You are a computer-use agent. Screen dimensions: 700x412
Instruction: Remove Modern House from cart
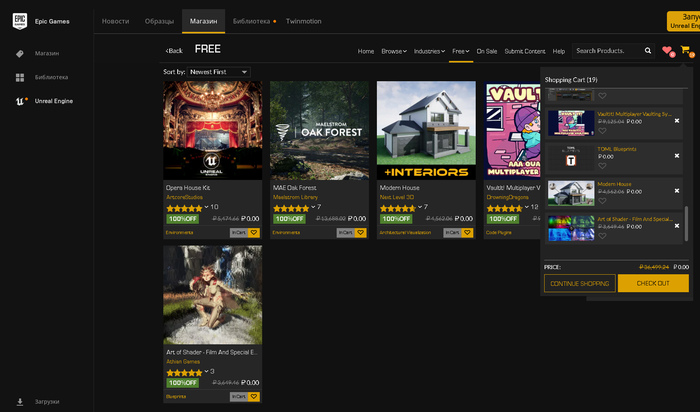click(x=677, y=191)
